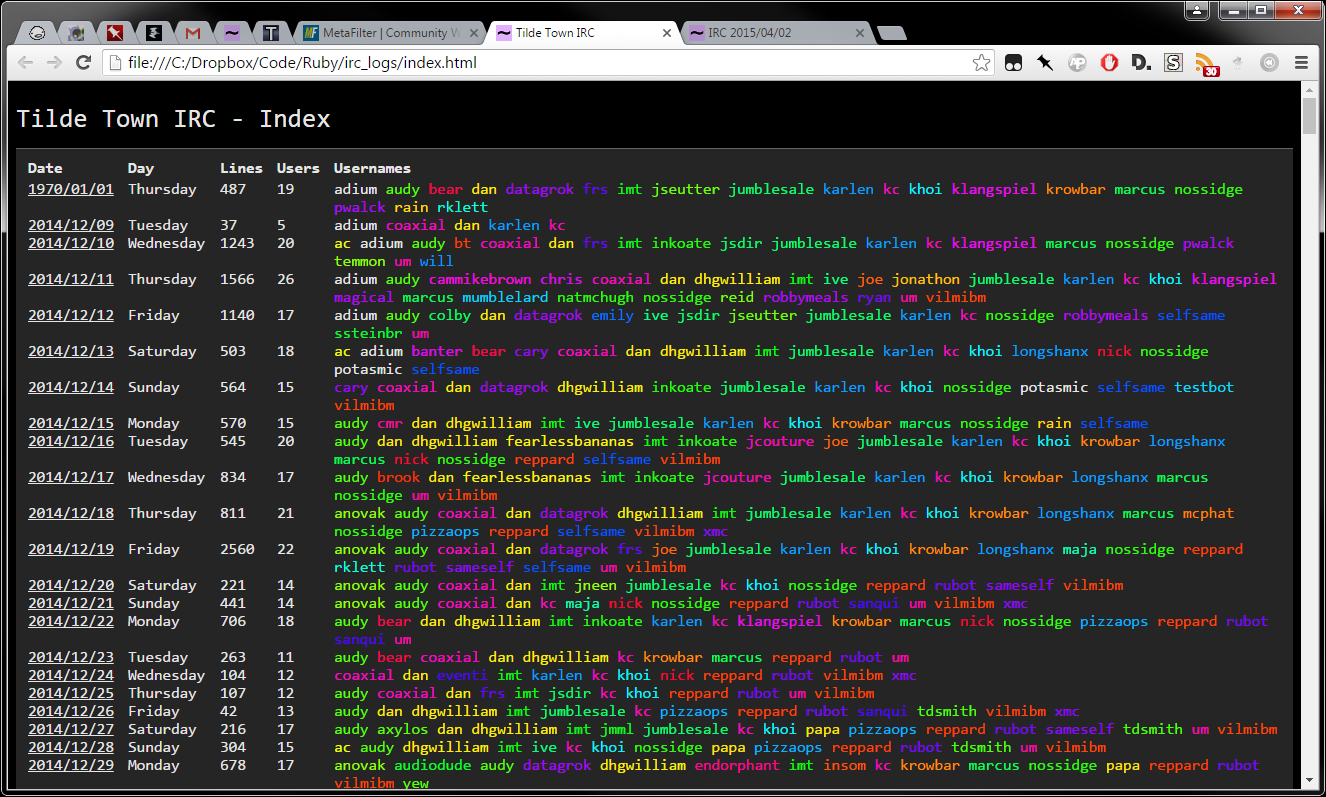Open the 2014/12/24 log link
1326x797 pixels.
click(x=71, y=675)
